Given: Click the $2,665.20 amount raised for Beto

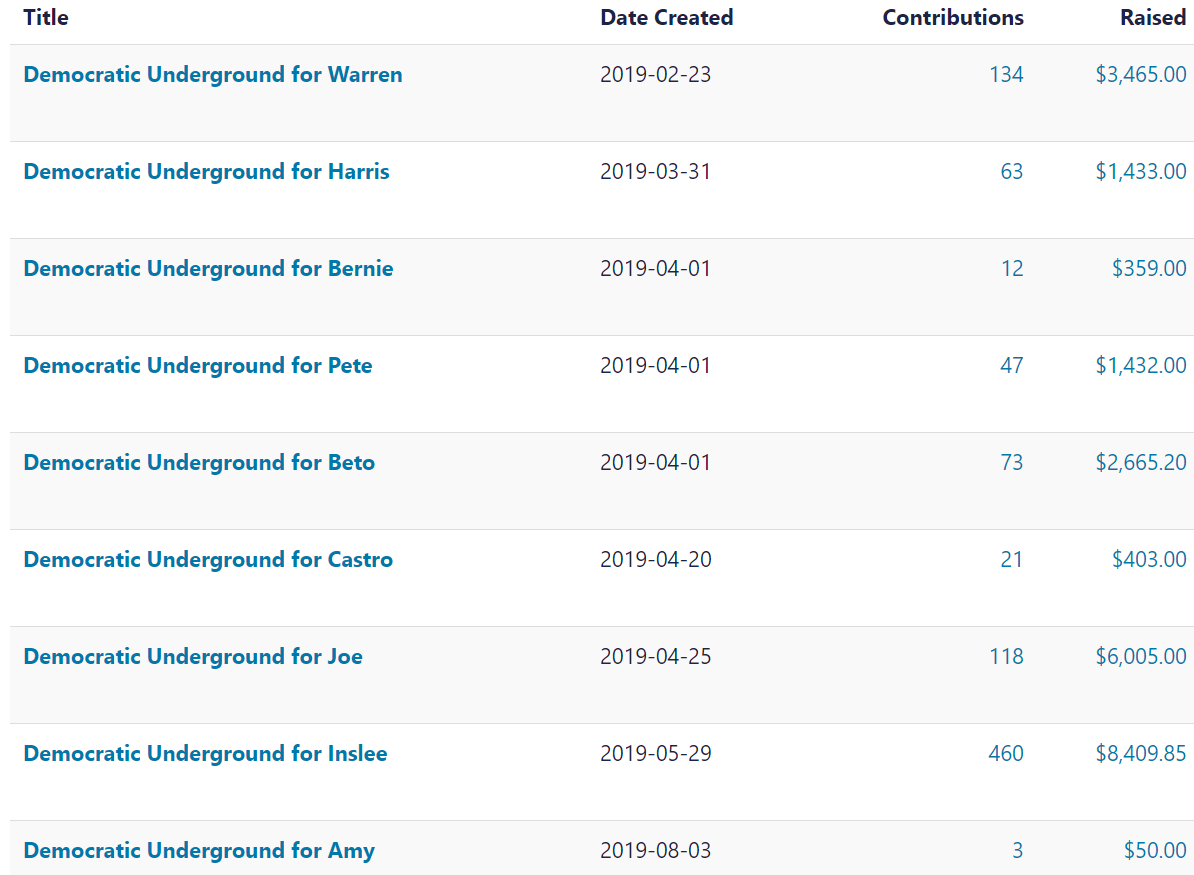Looking at the screenshot, I should 1140,463.
